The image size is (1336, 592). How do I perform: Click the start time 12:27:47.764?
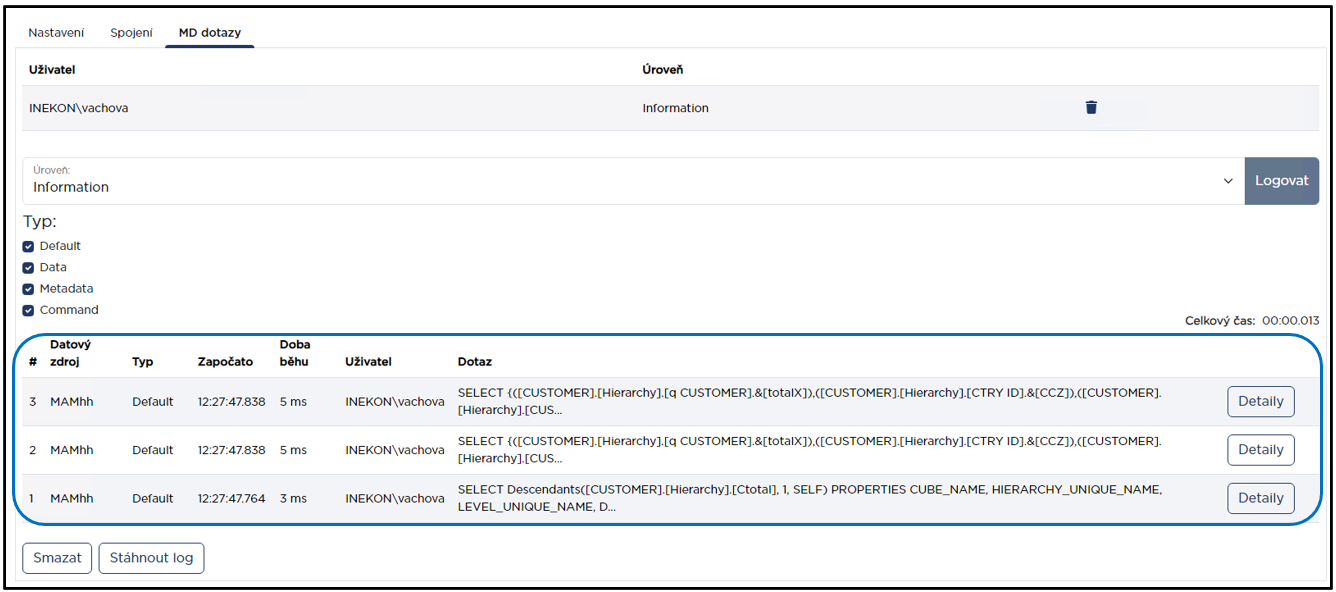tap(232, 498)
